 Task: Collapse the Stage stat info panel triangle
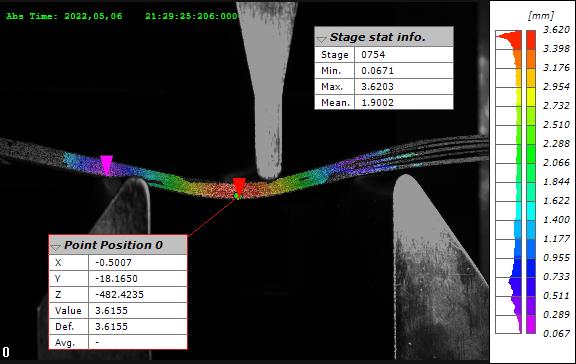[321, 39]
